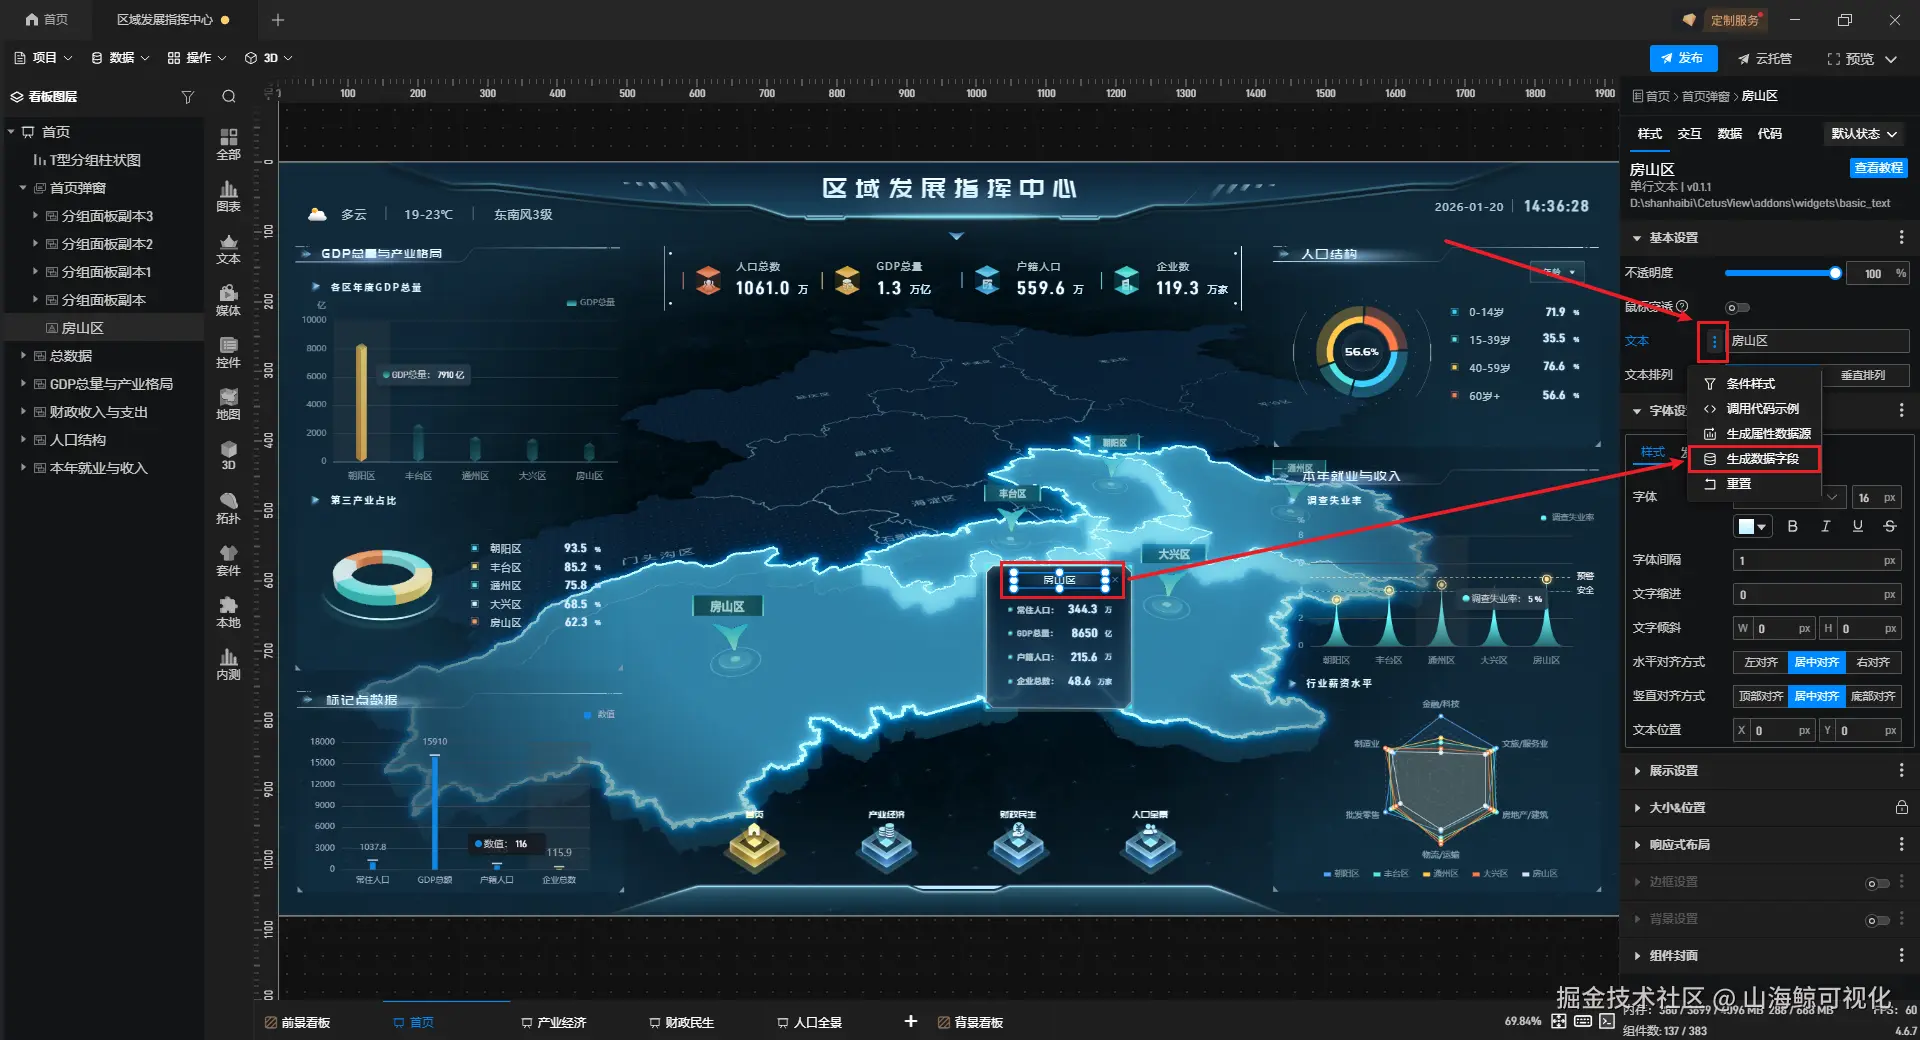Switch to the 交互 tab
Screen dimensions: 1920x1040
pyautogui.click(x=1690, y=134)
